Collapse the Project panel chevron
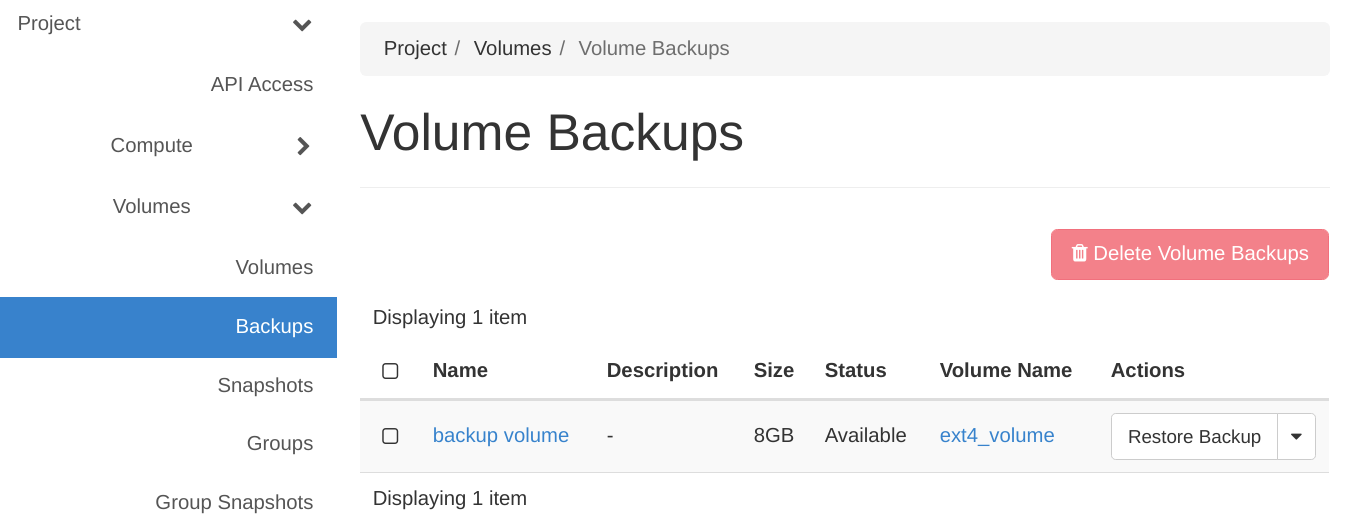This screenshot has width=1350, height=524. [302, 25]
